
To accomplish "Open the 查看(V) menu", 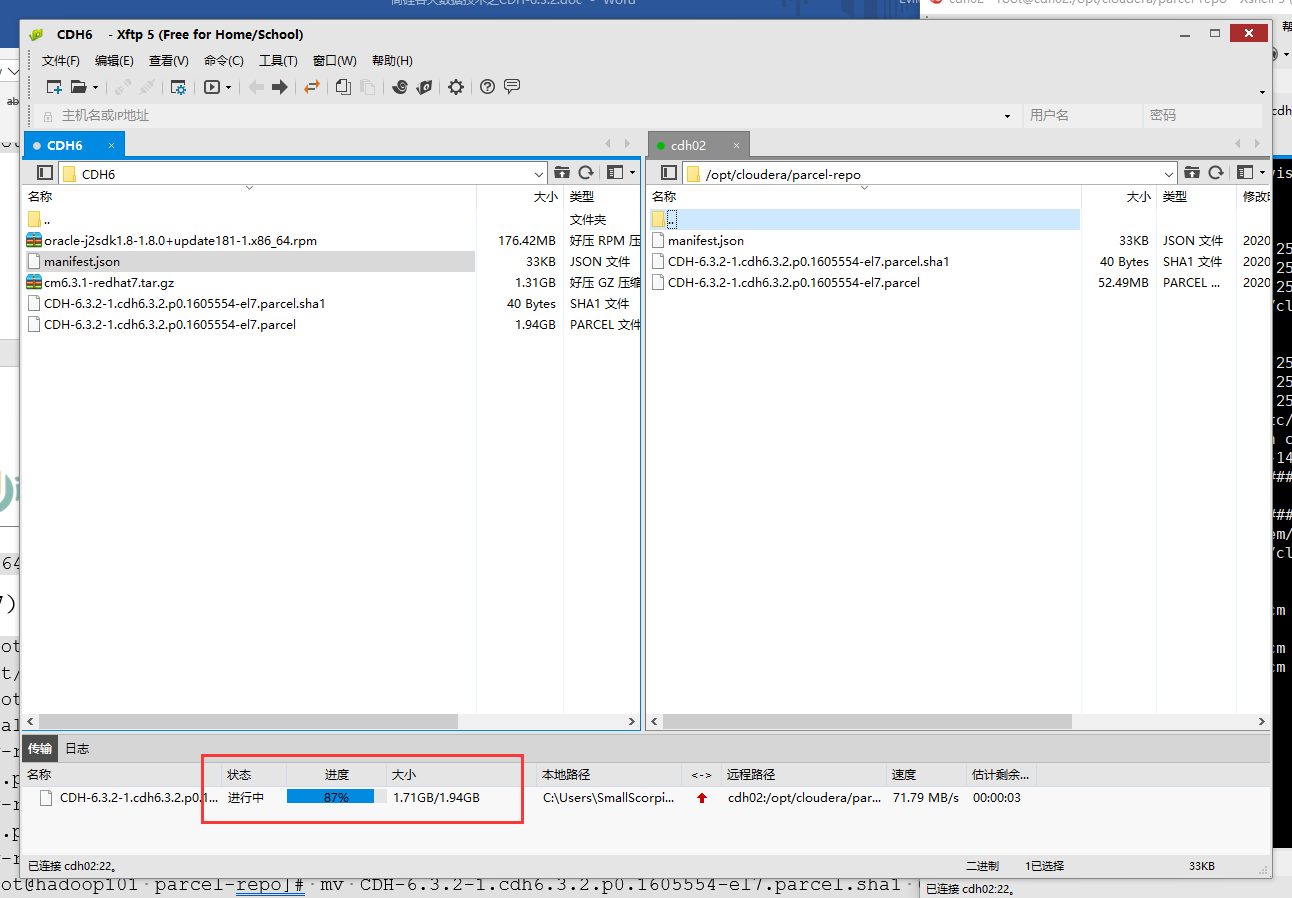I will coord(168,61).
